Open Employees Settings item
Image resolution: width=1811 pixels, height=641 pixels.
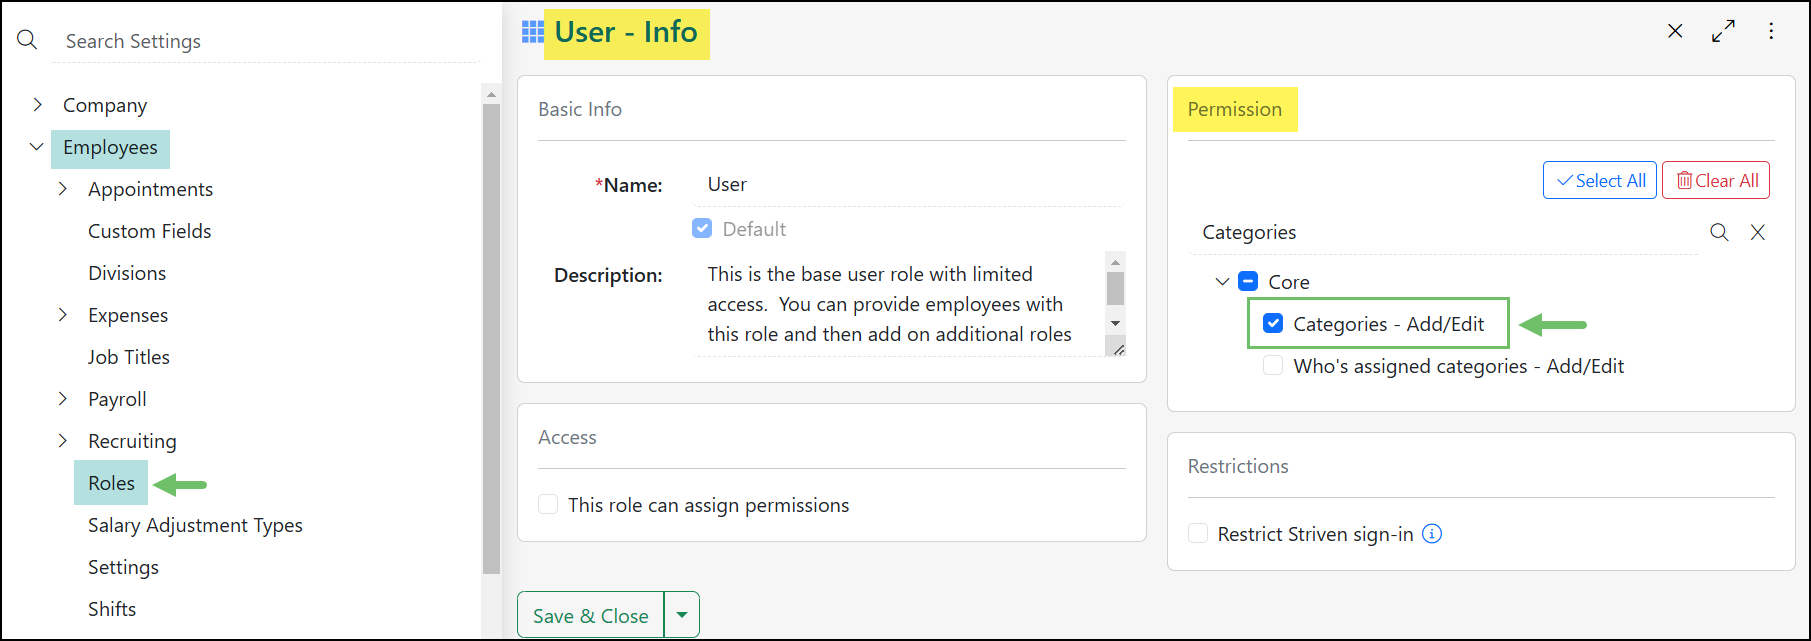123,567
